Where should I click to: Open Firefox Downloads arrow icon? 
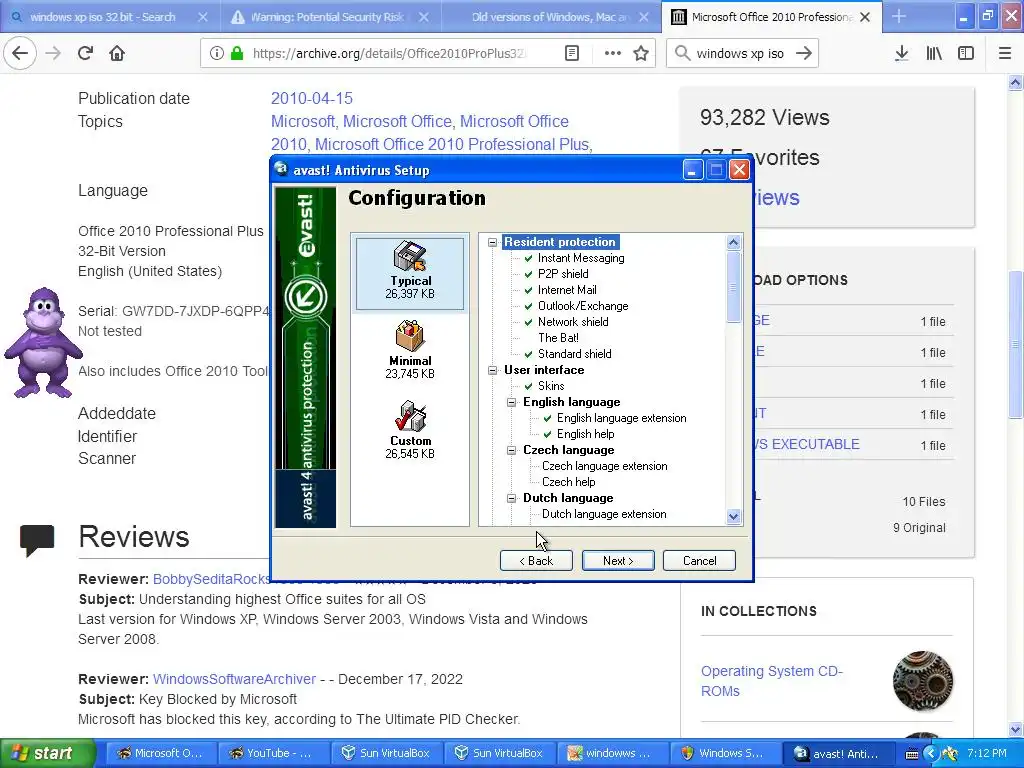(901, 54)
